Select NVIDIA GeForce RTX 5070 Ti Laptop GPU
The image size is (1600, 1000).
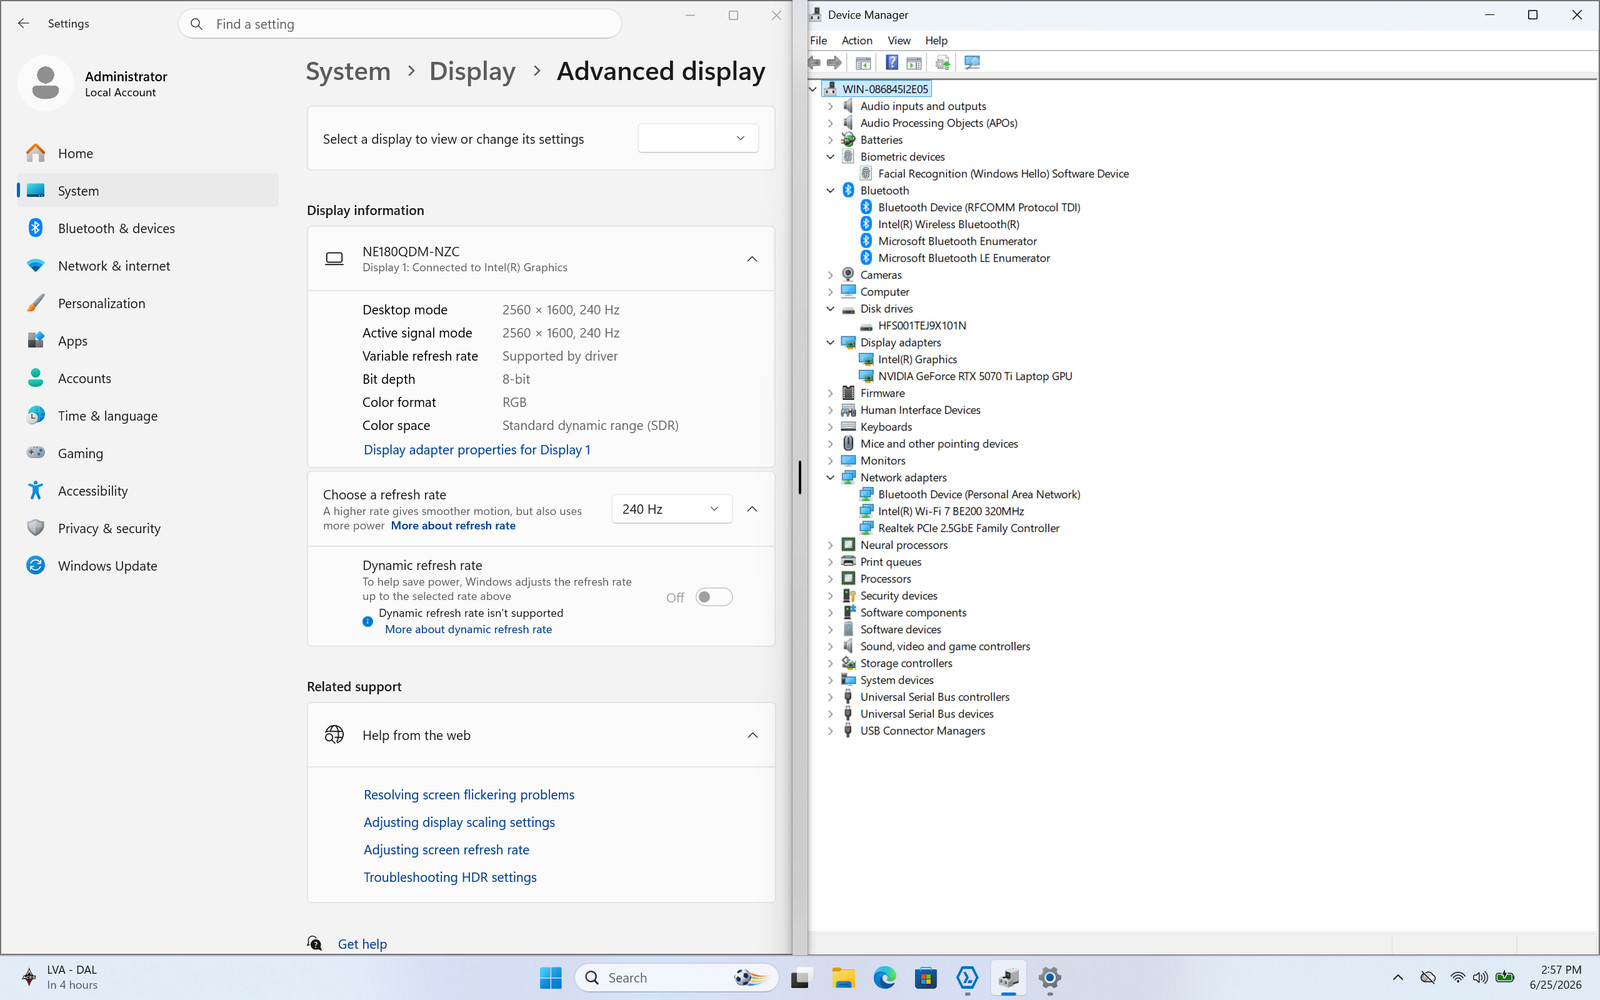975,376
